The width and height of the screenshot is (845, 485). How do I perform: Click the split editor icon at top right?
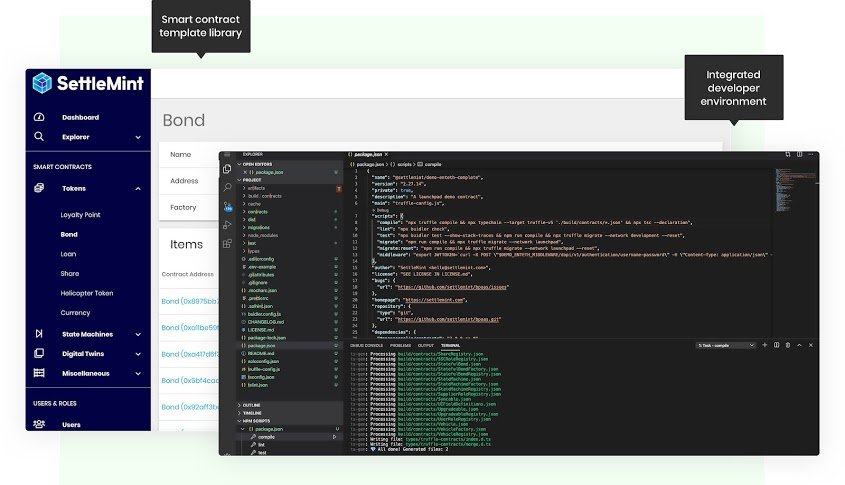coord(799,155)
